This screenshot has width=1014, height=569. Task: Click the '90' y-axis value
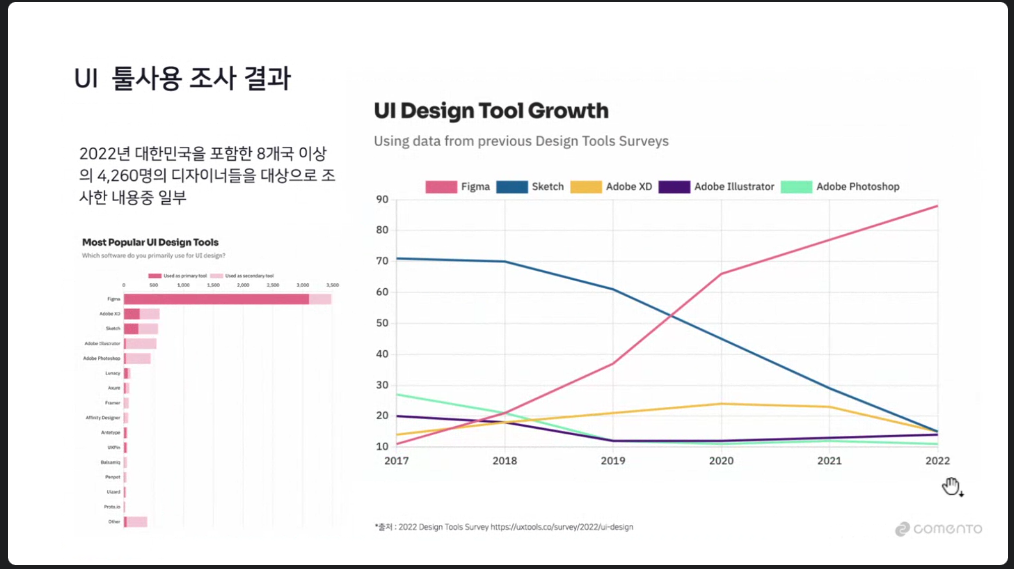pos(382,200)
